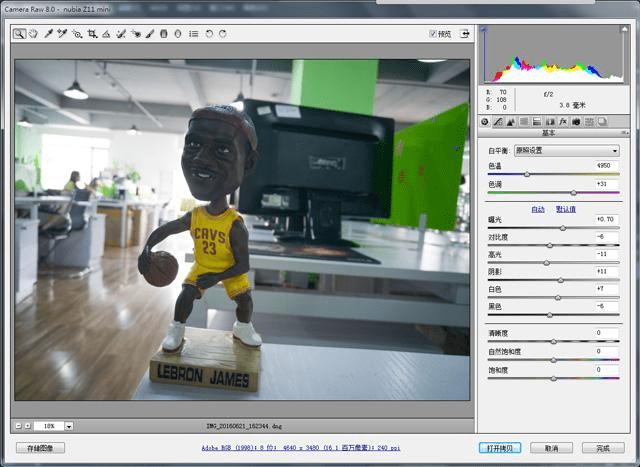The image size is (640, 467).
Task: Select the Crop tool
Action: click(x=92, y=34)
